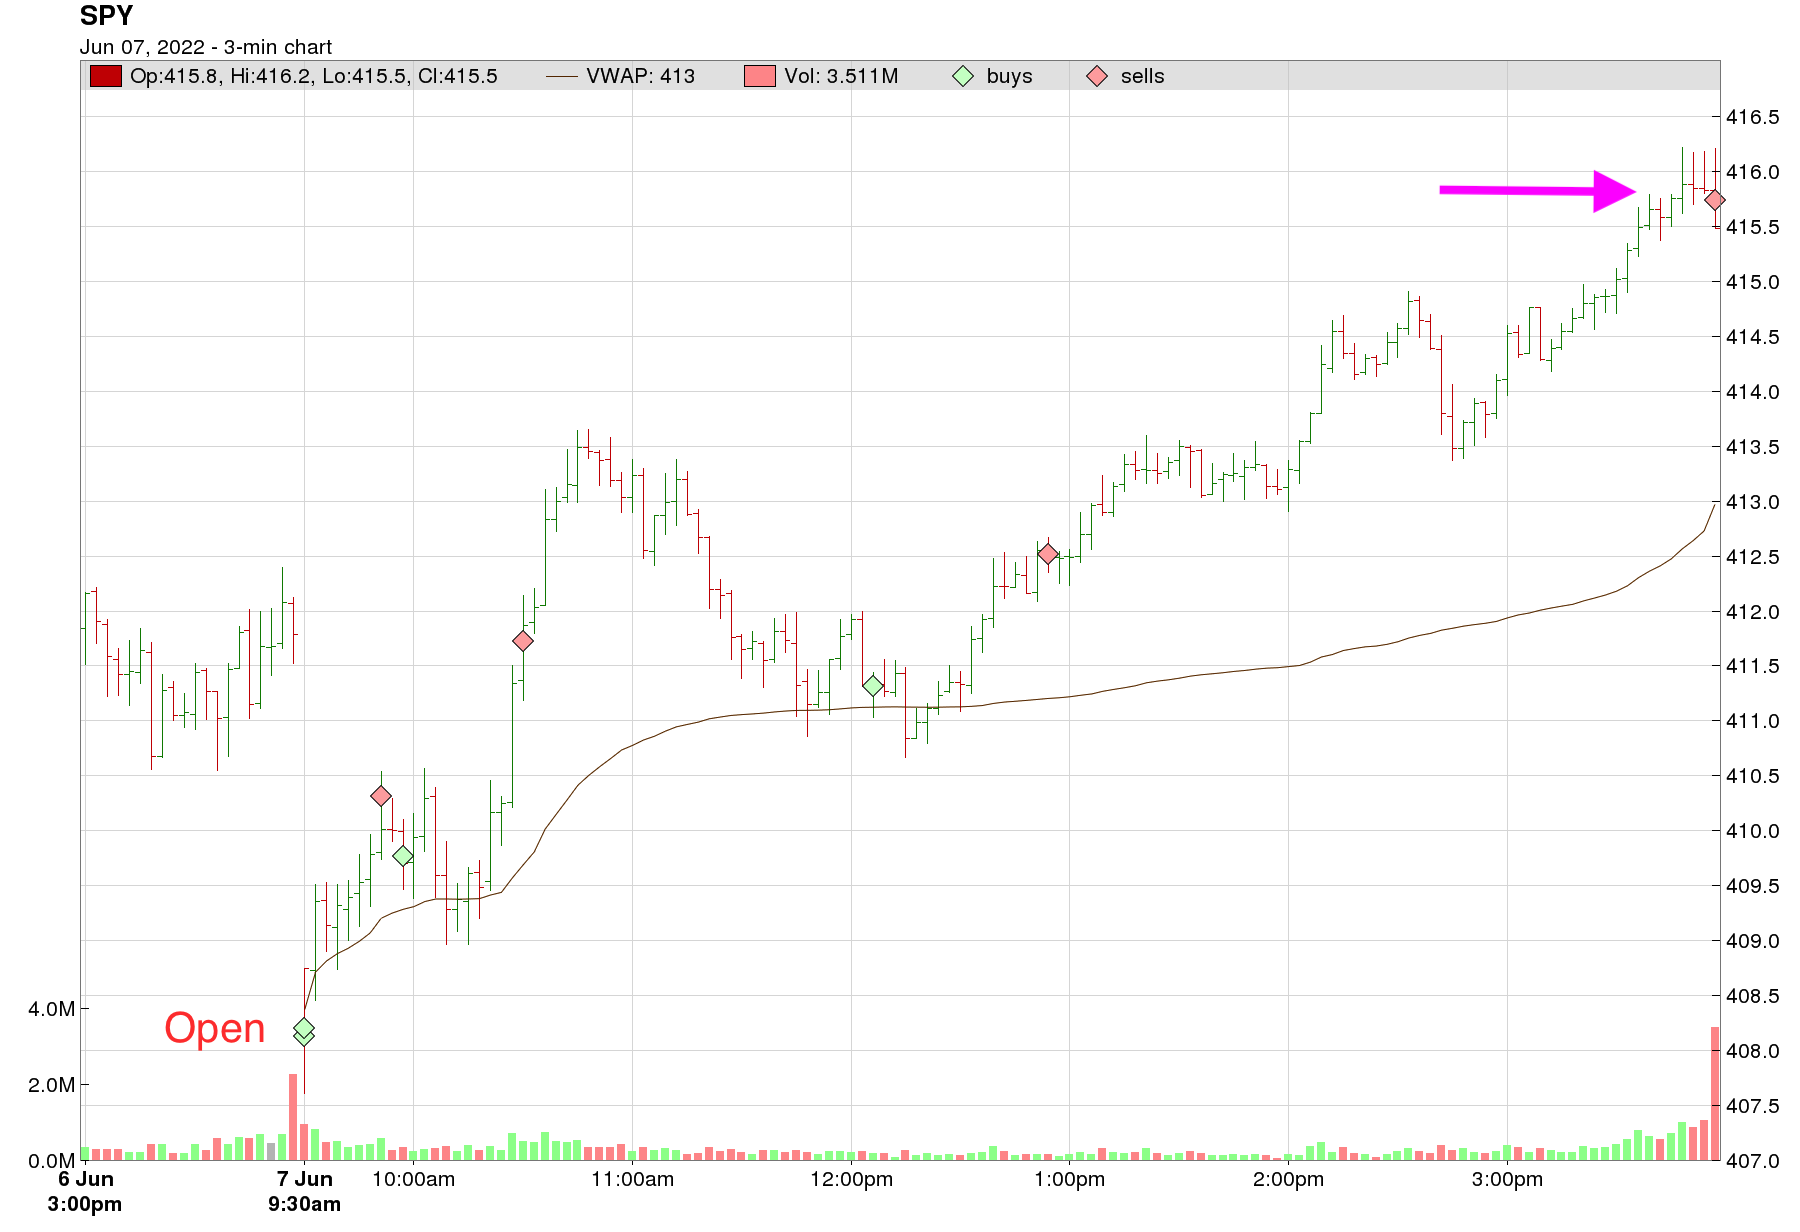Click the '414.5' price axis label
This screenshot has height=1232, width=1800.
1753,337
